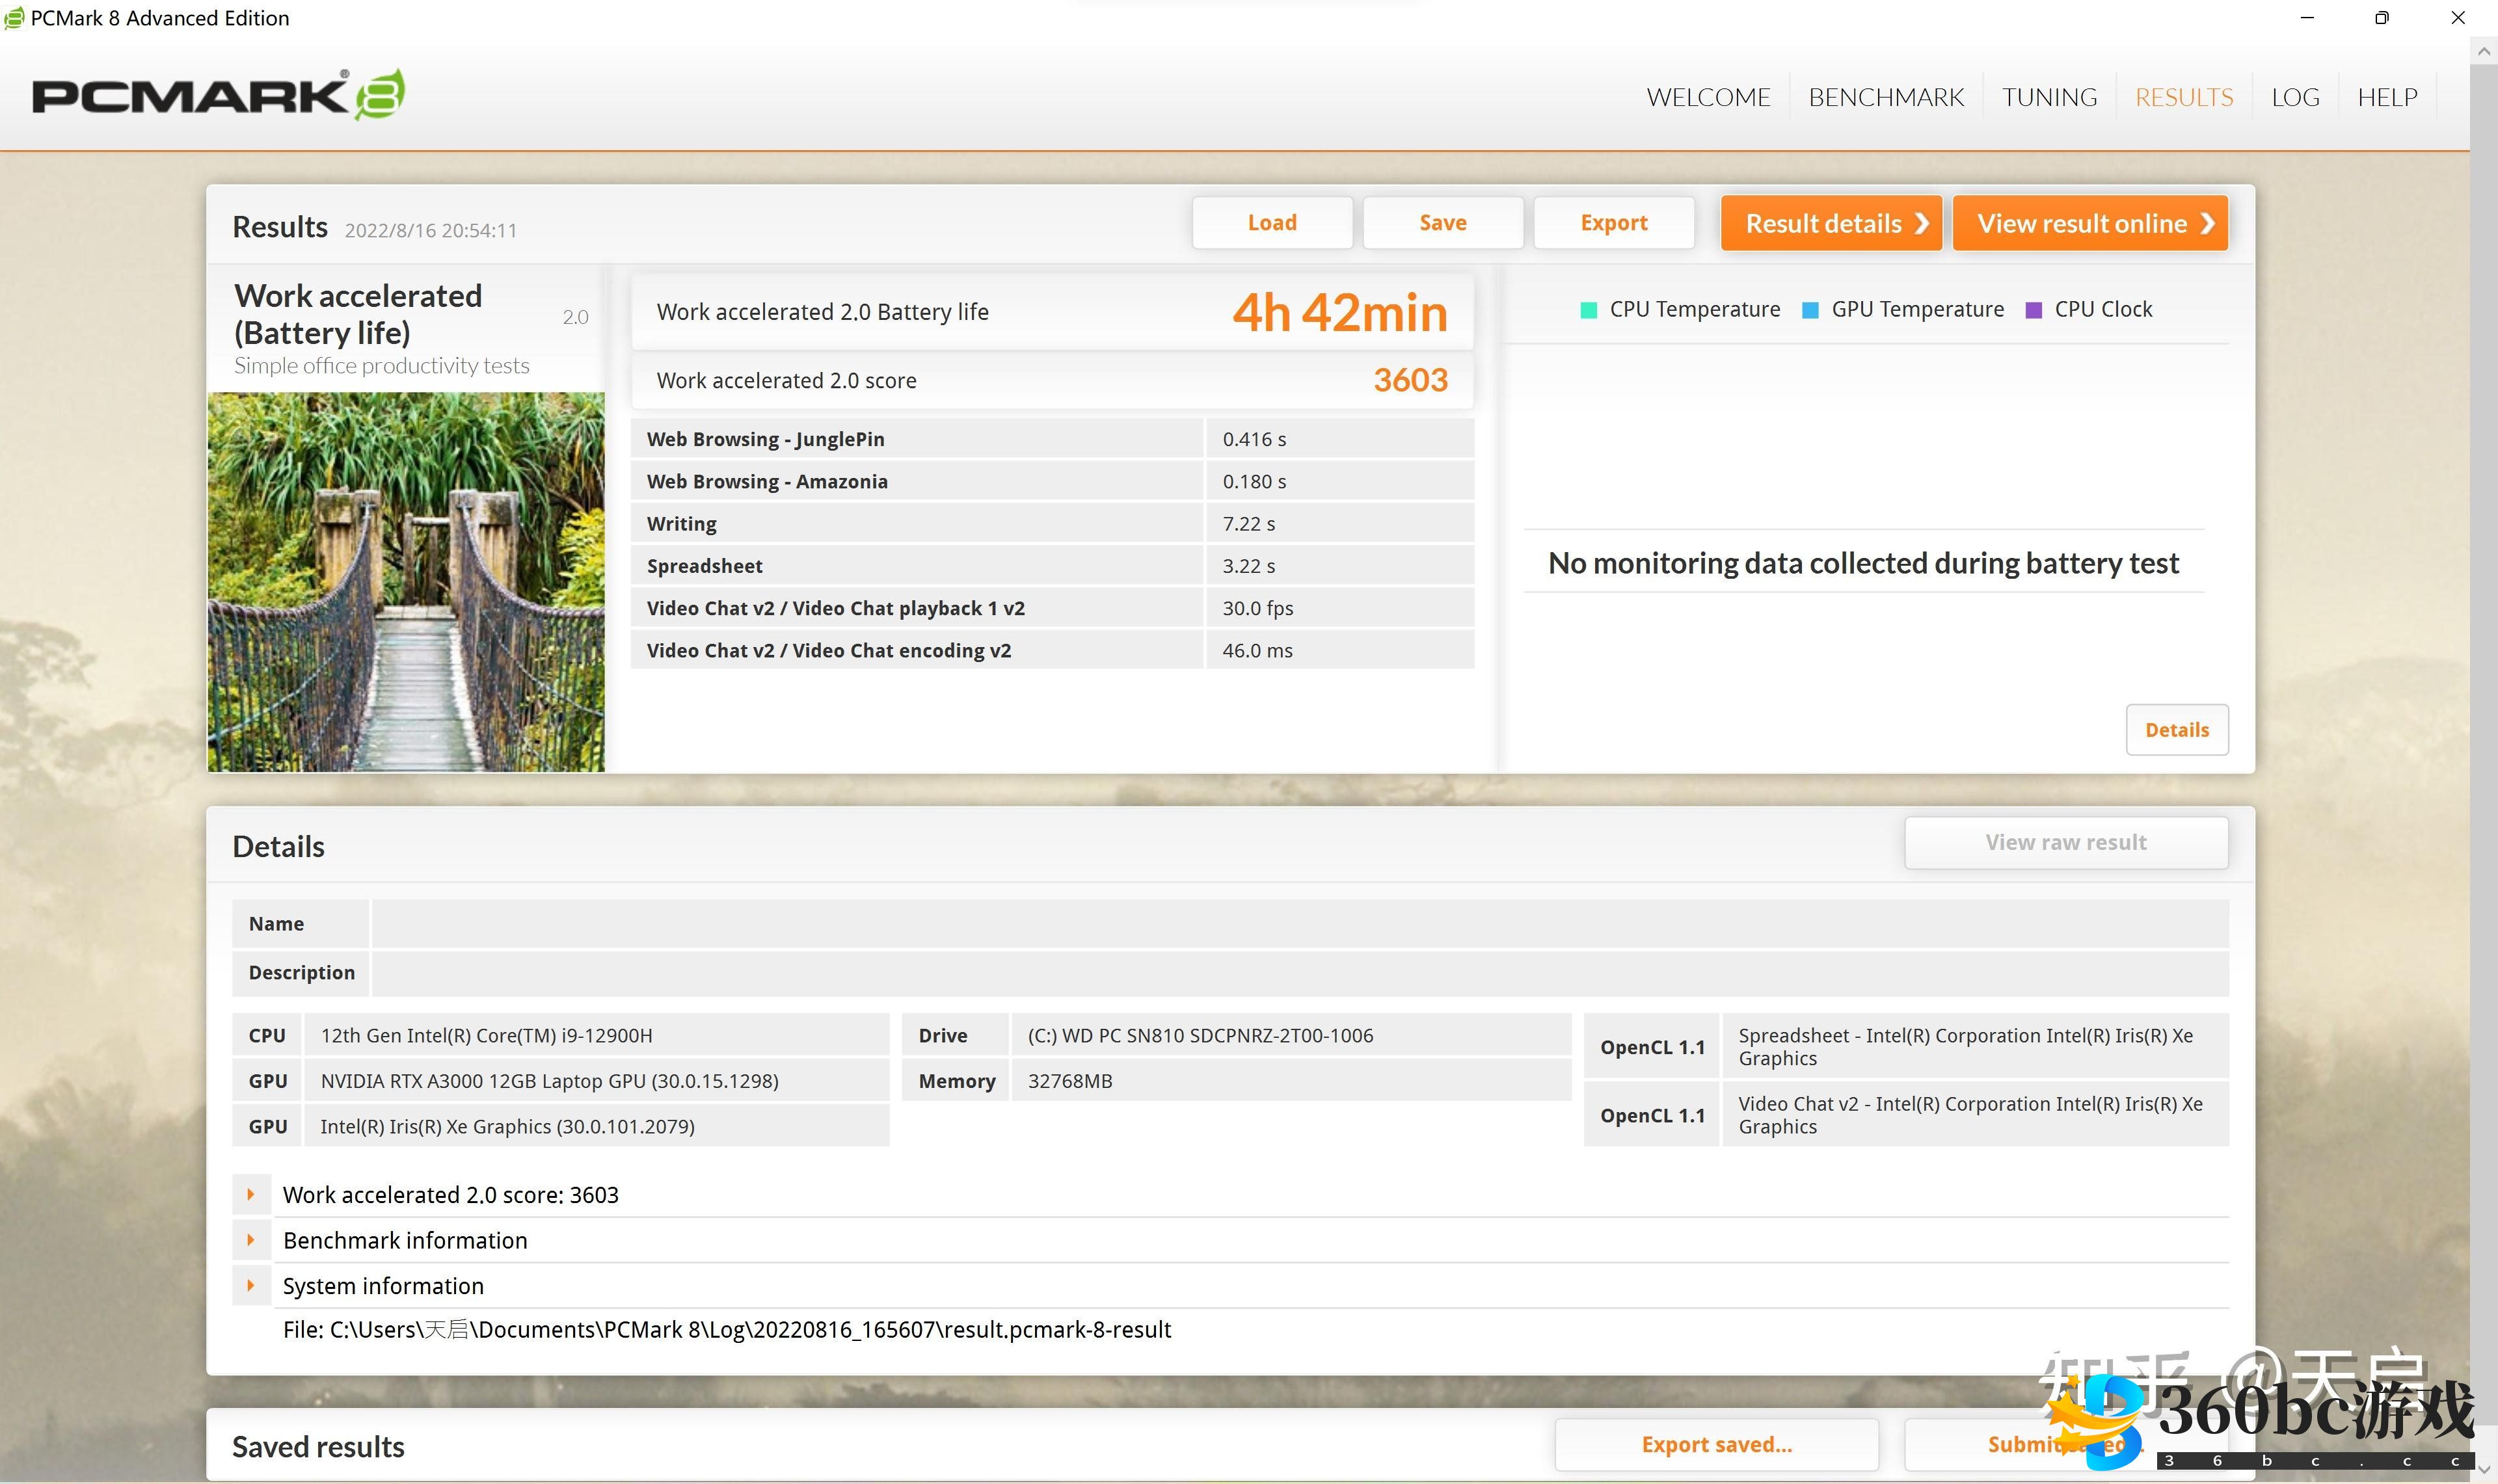This screenshot has height=1484, width=2498.
Task: Expand Work accelerated 2.0 score row
Action: (251, 1194)
